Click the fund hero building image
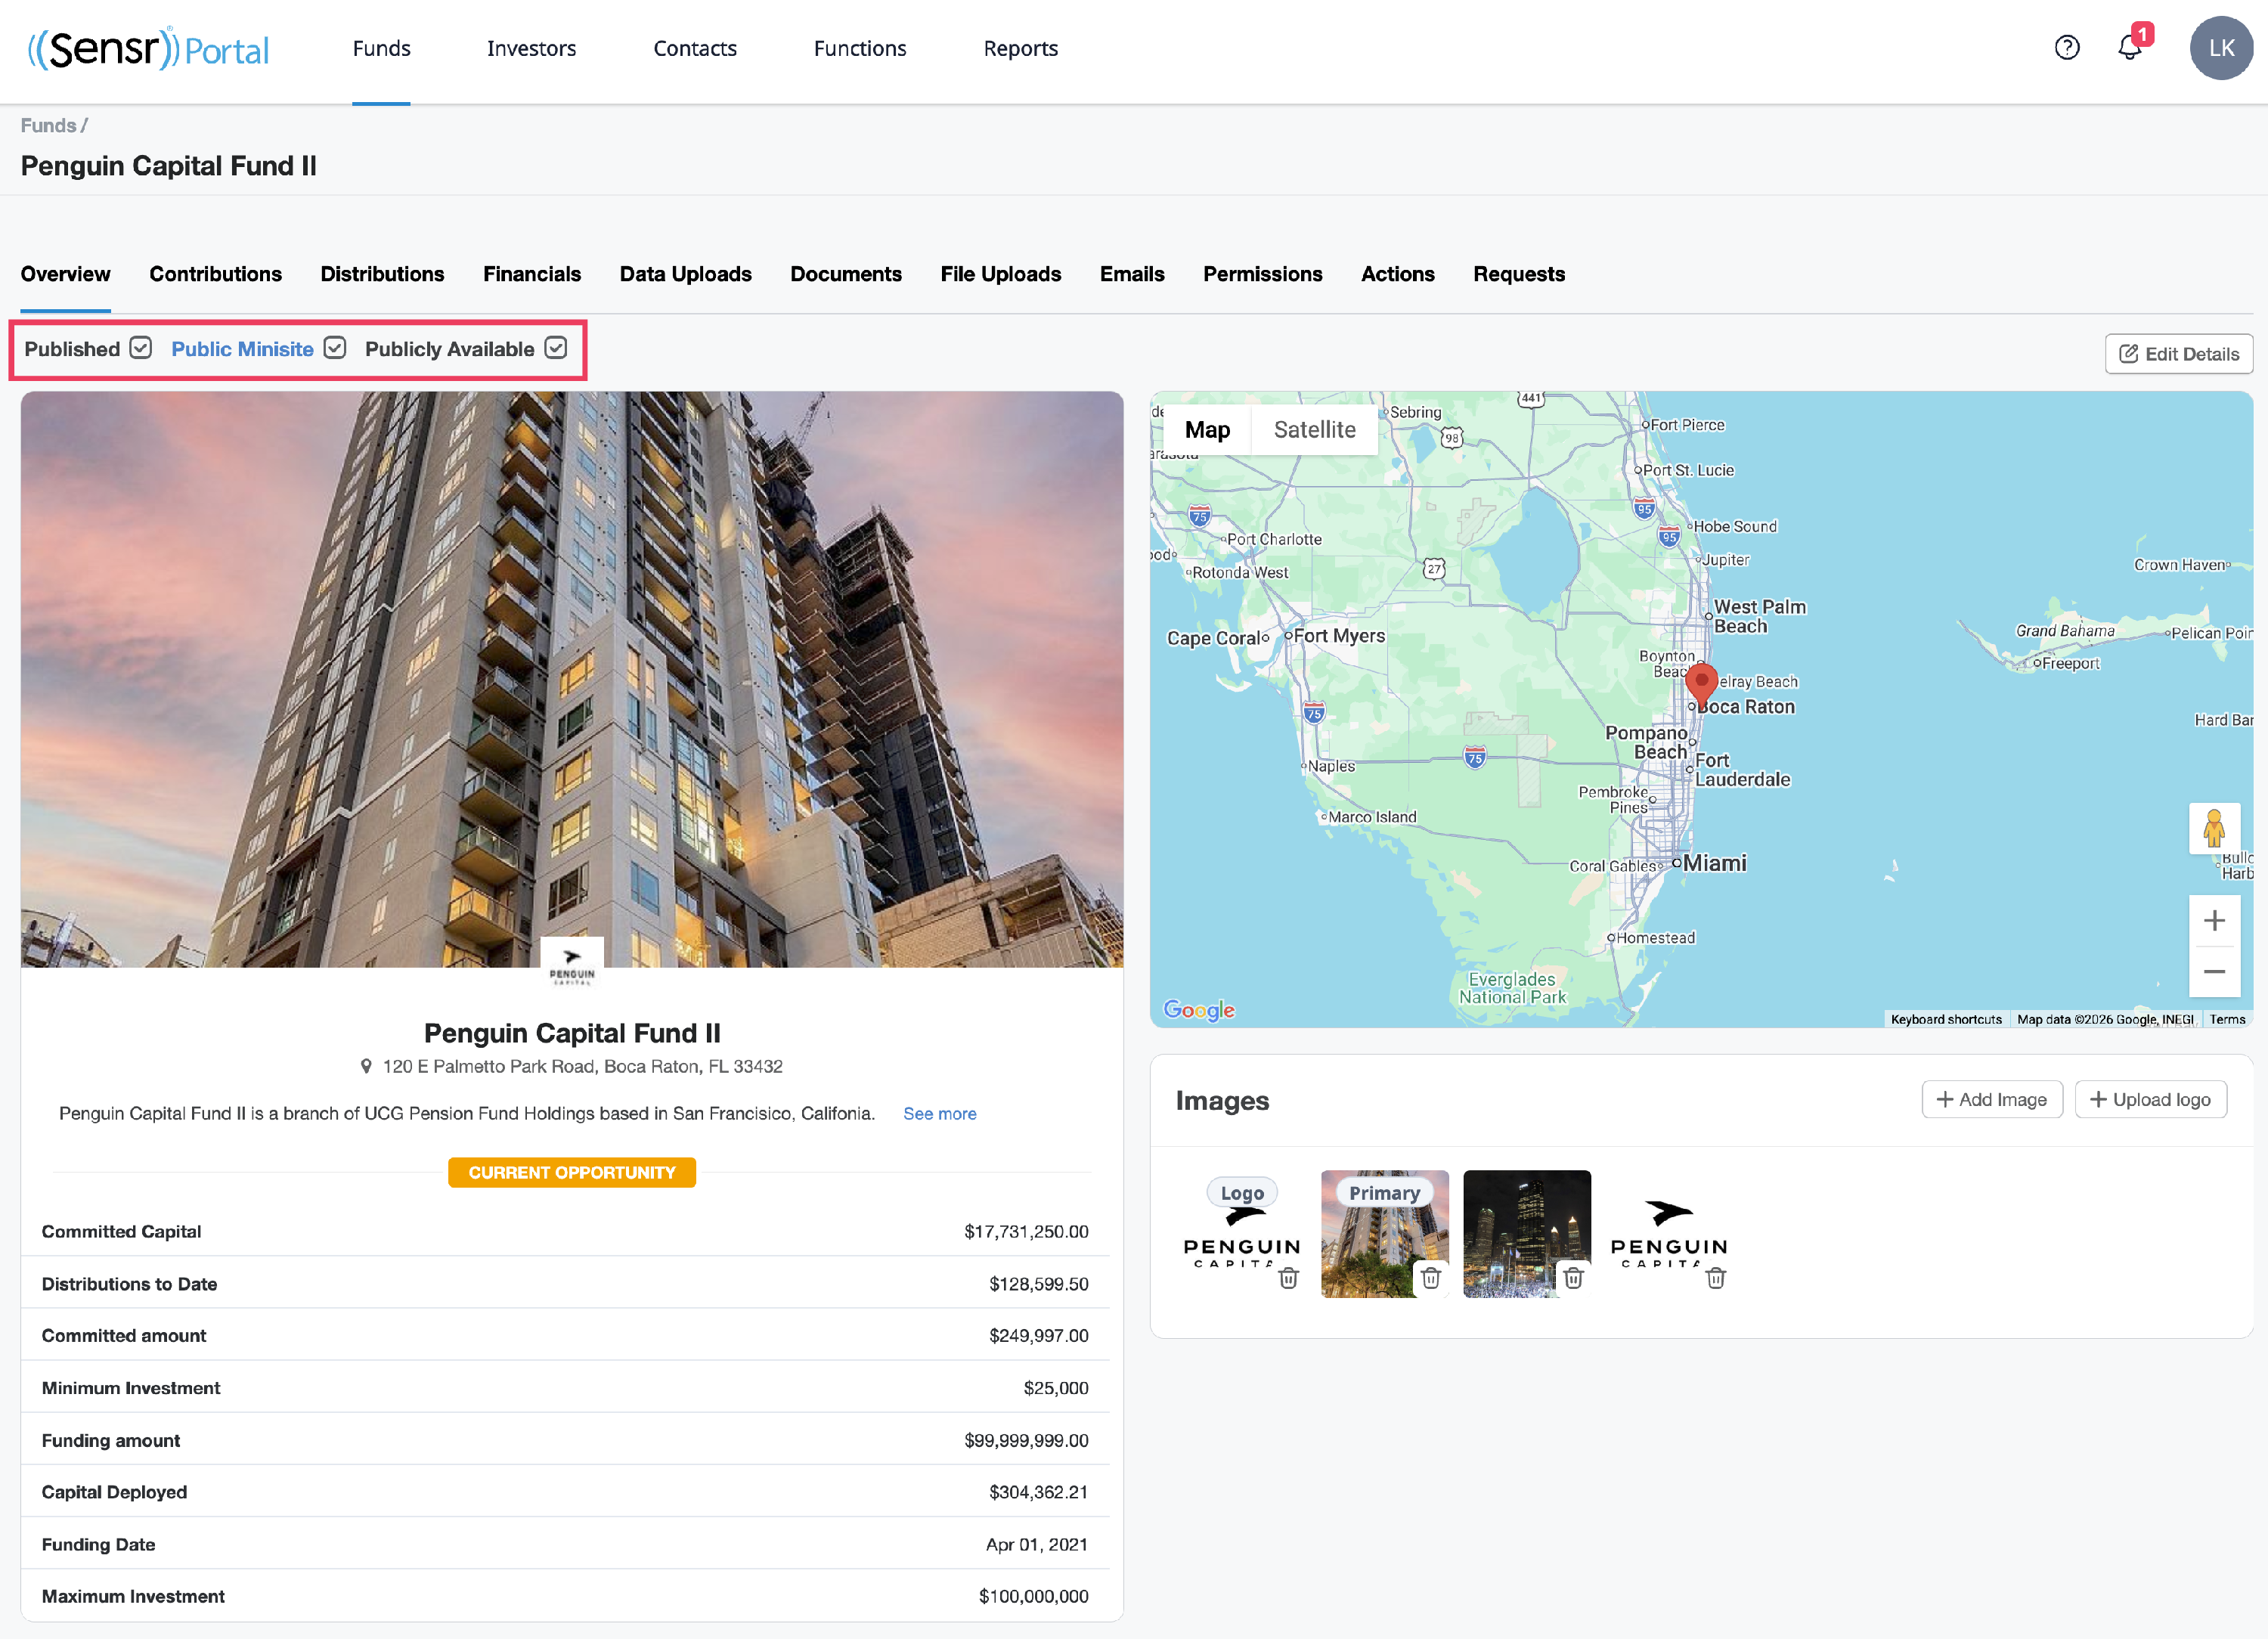The width and height of the screenshot is (2268, 1639). coord(572,679)
